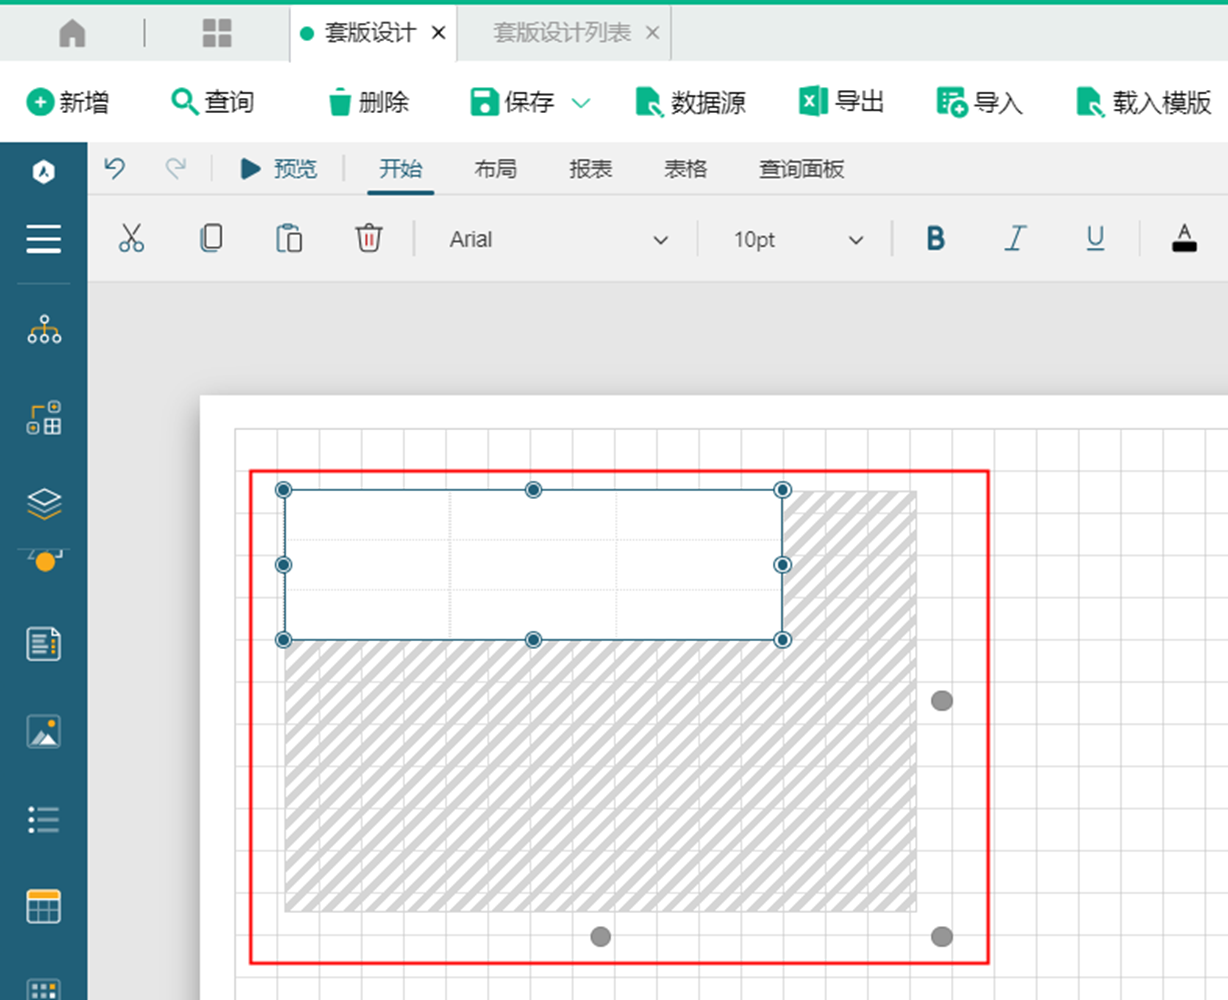This screenshot has height=1000, width=1228.
Task: Click the top-left resize handle of table
Action: pos(284,490)
